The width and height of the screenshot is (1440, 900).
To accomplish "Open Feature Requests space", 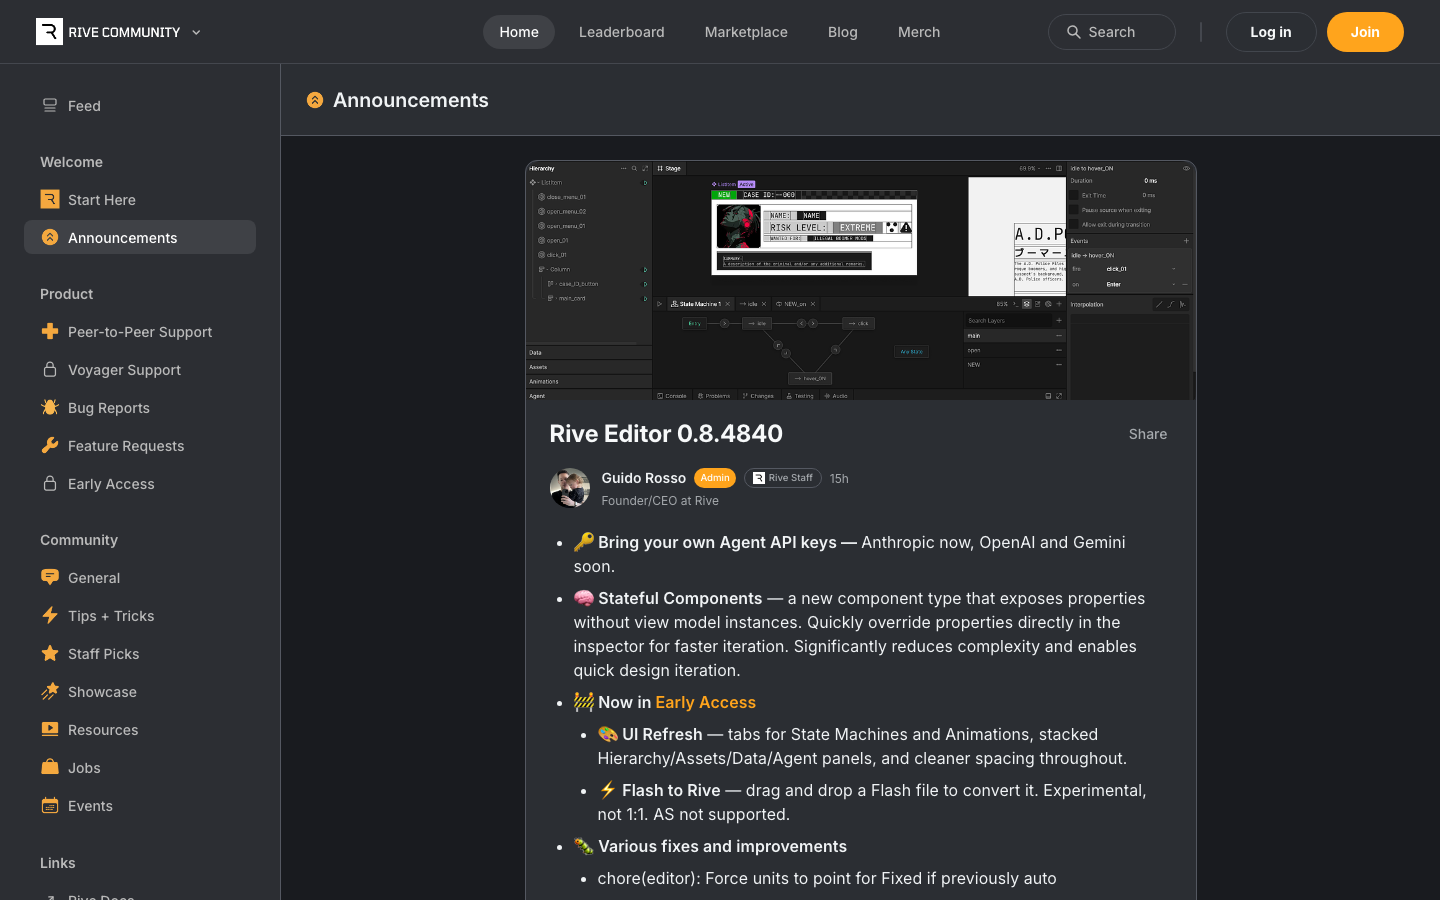I will (140, 445).
